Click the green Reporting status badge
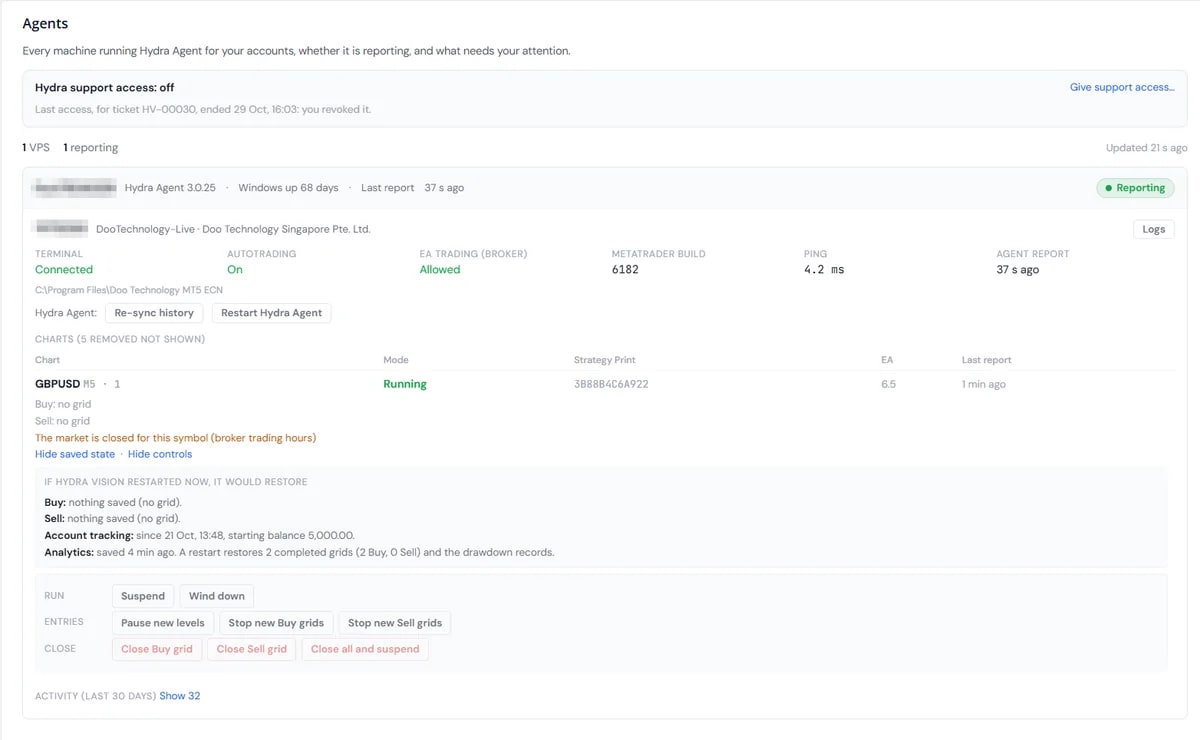This screenshot has height=740, width=1200. 1135,188
